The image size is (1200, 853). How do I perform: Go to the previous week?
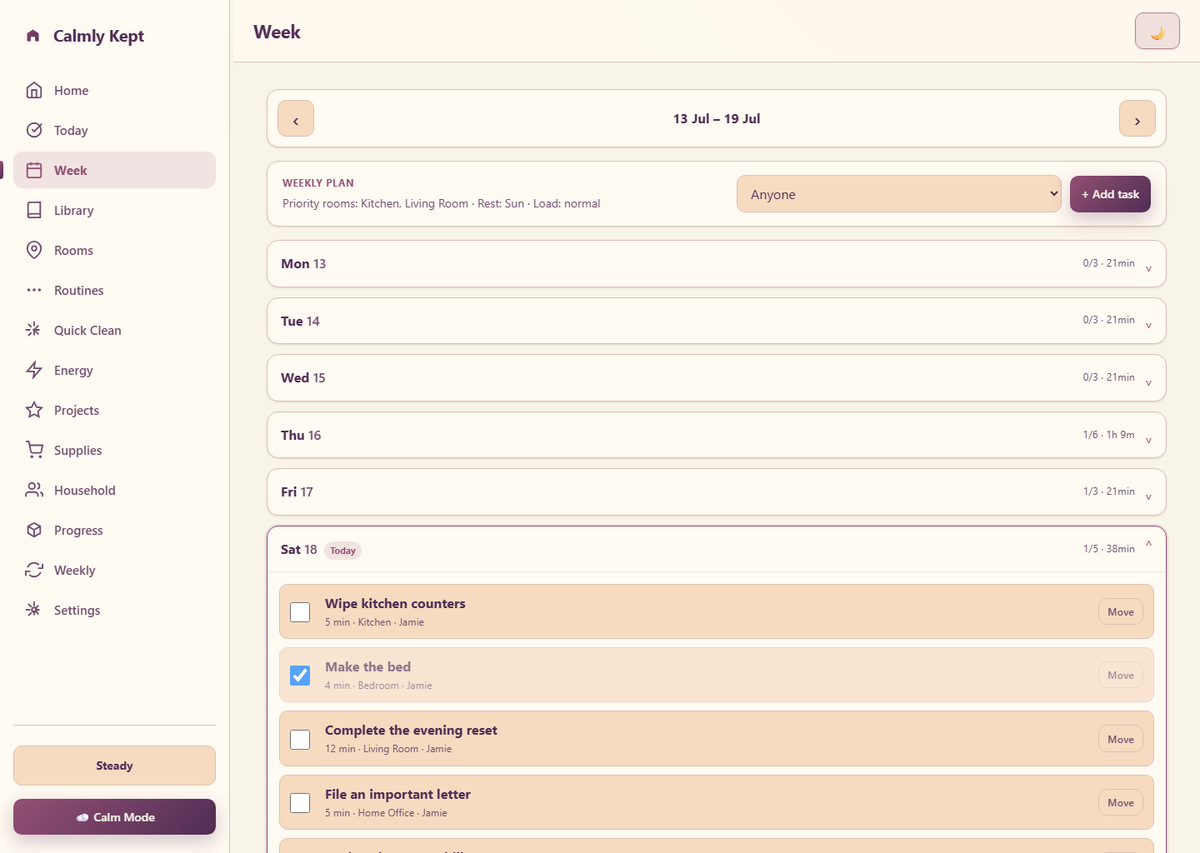(x=296, y=119)
